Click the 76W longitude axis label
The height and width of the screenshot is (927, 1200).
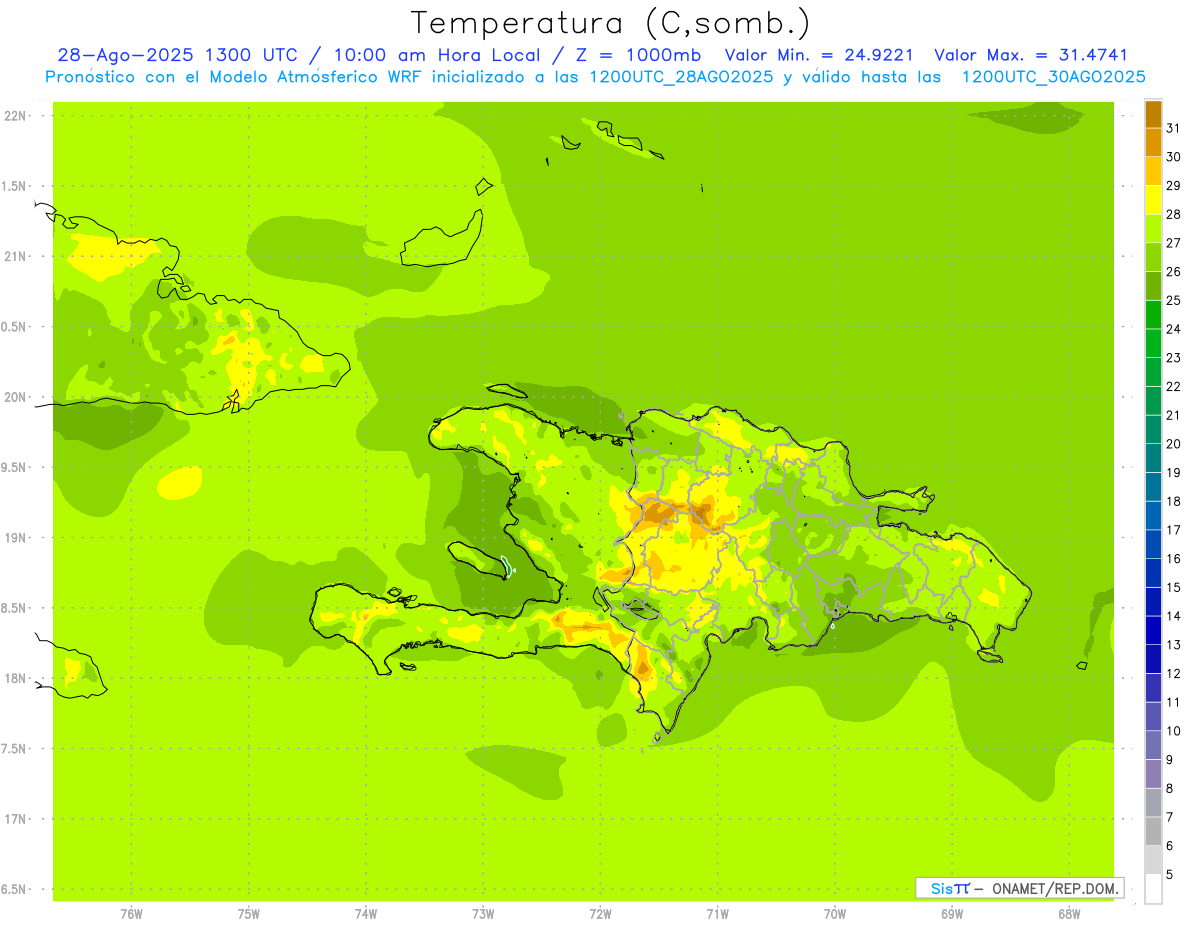131,913
